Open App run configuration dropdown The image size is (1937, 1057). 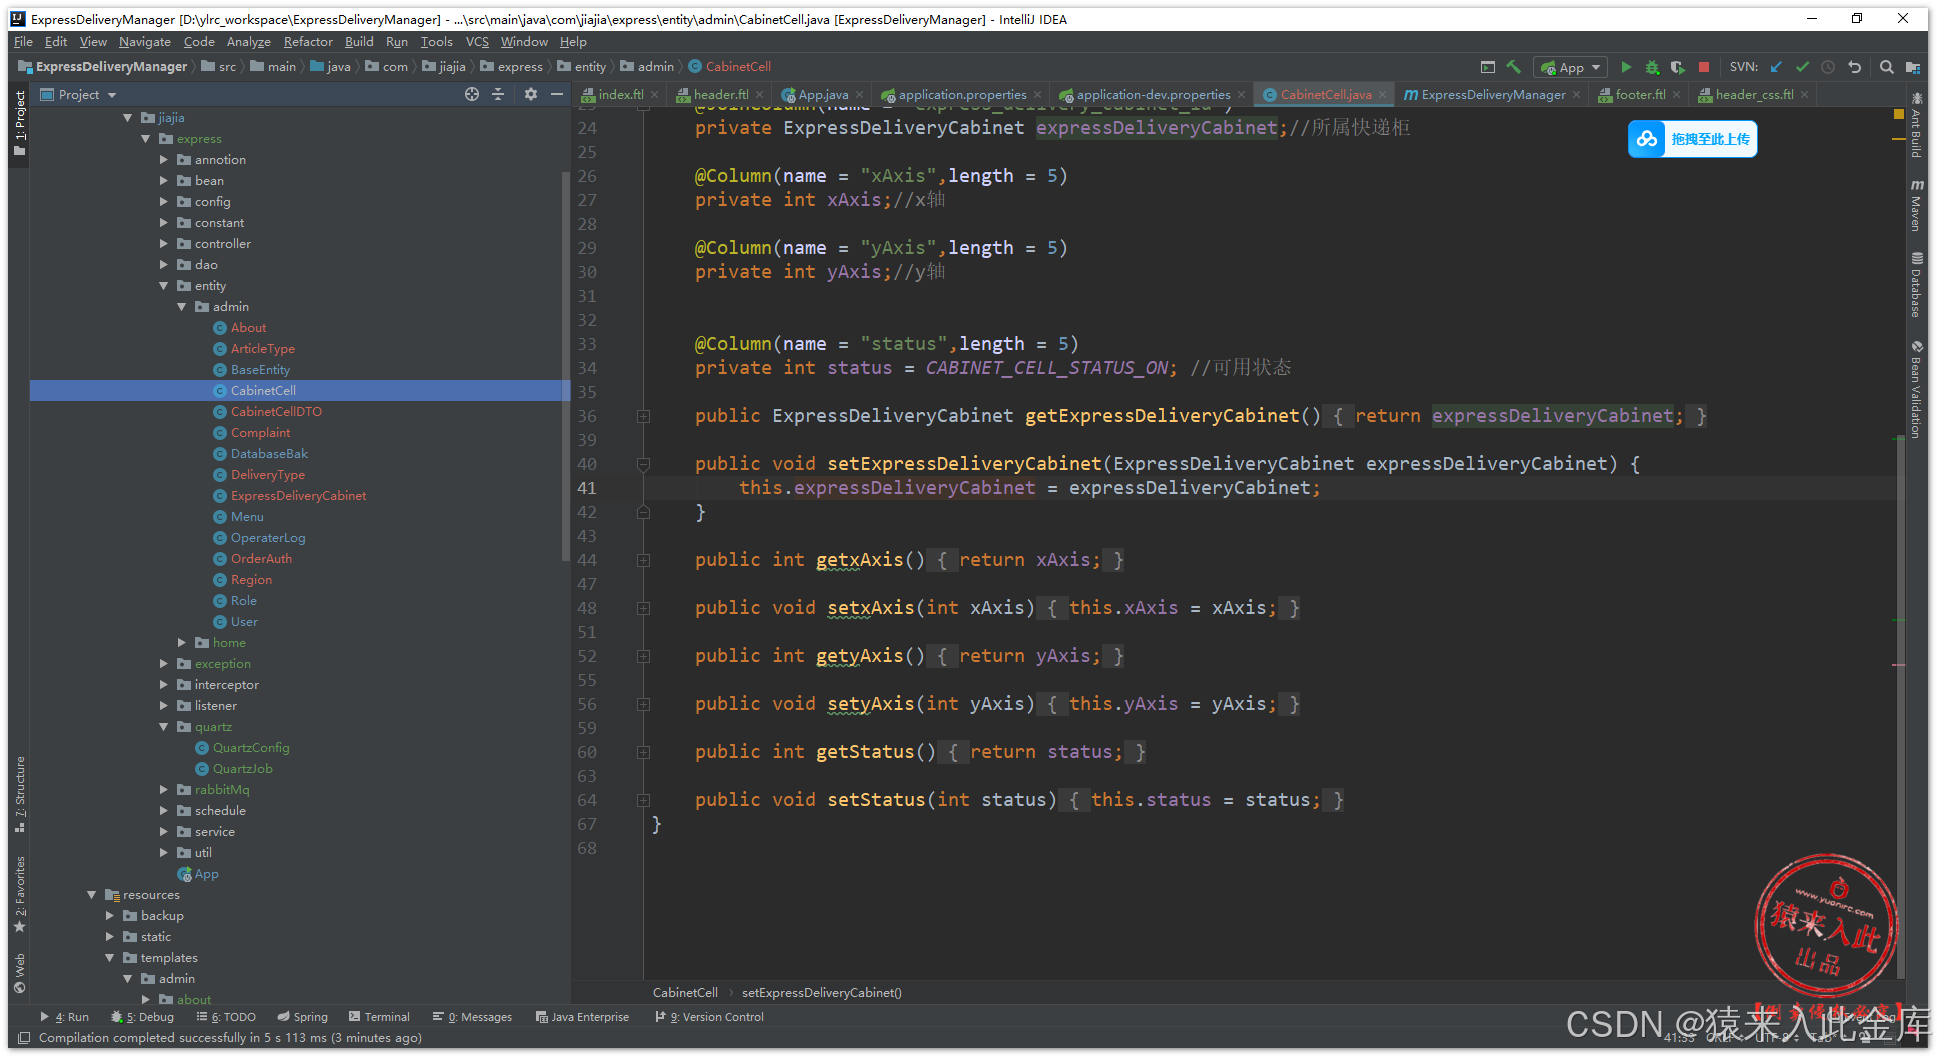(1570, 67)
